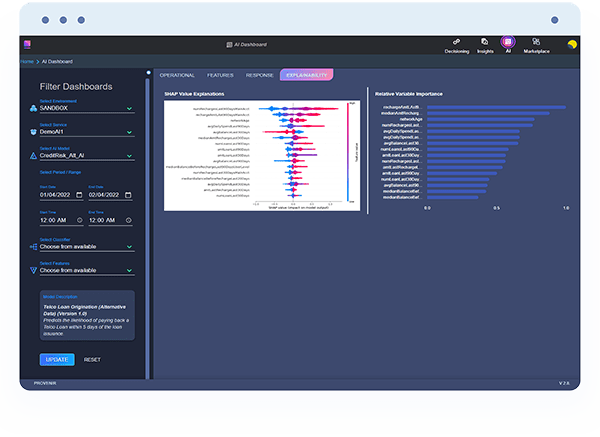Click the AI Dashboard title icon
This screenshot has width=600, height=437.
pyautogui.click(x=229, y=45)
